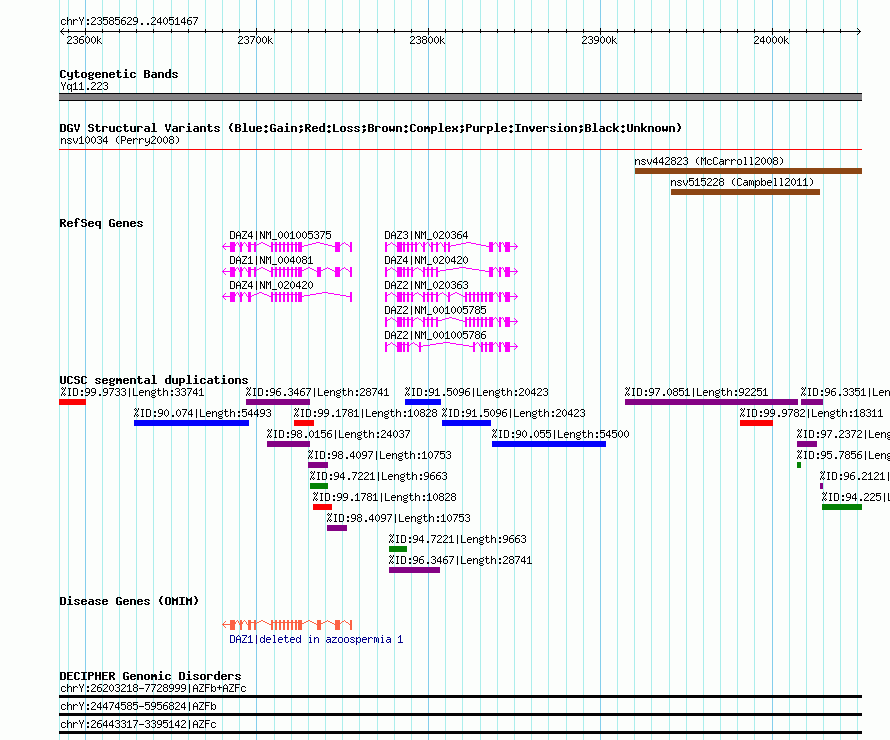Select the DAZ2|NM_020363 gene label
This screenshot has height=740, width=890.
tap(426, 285)
